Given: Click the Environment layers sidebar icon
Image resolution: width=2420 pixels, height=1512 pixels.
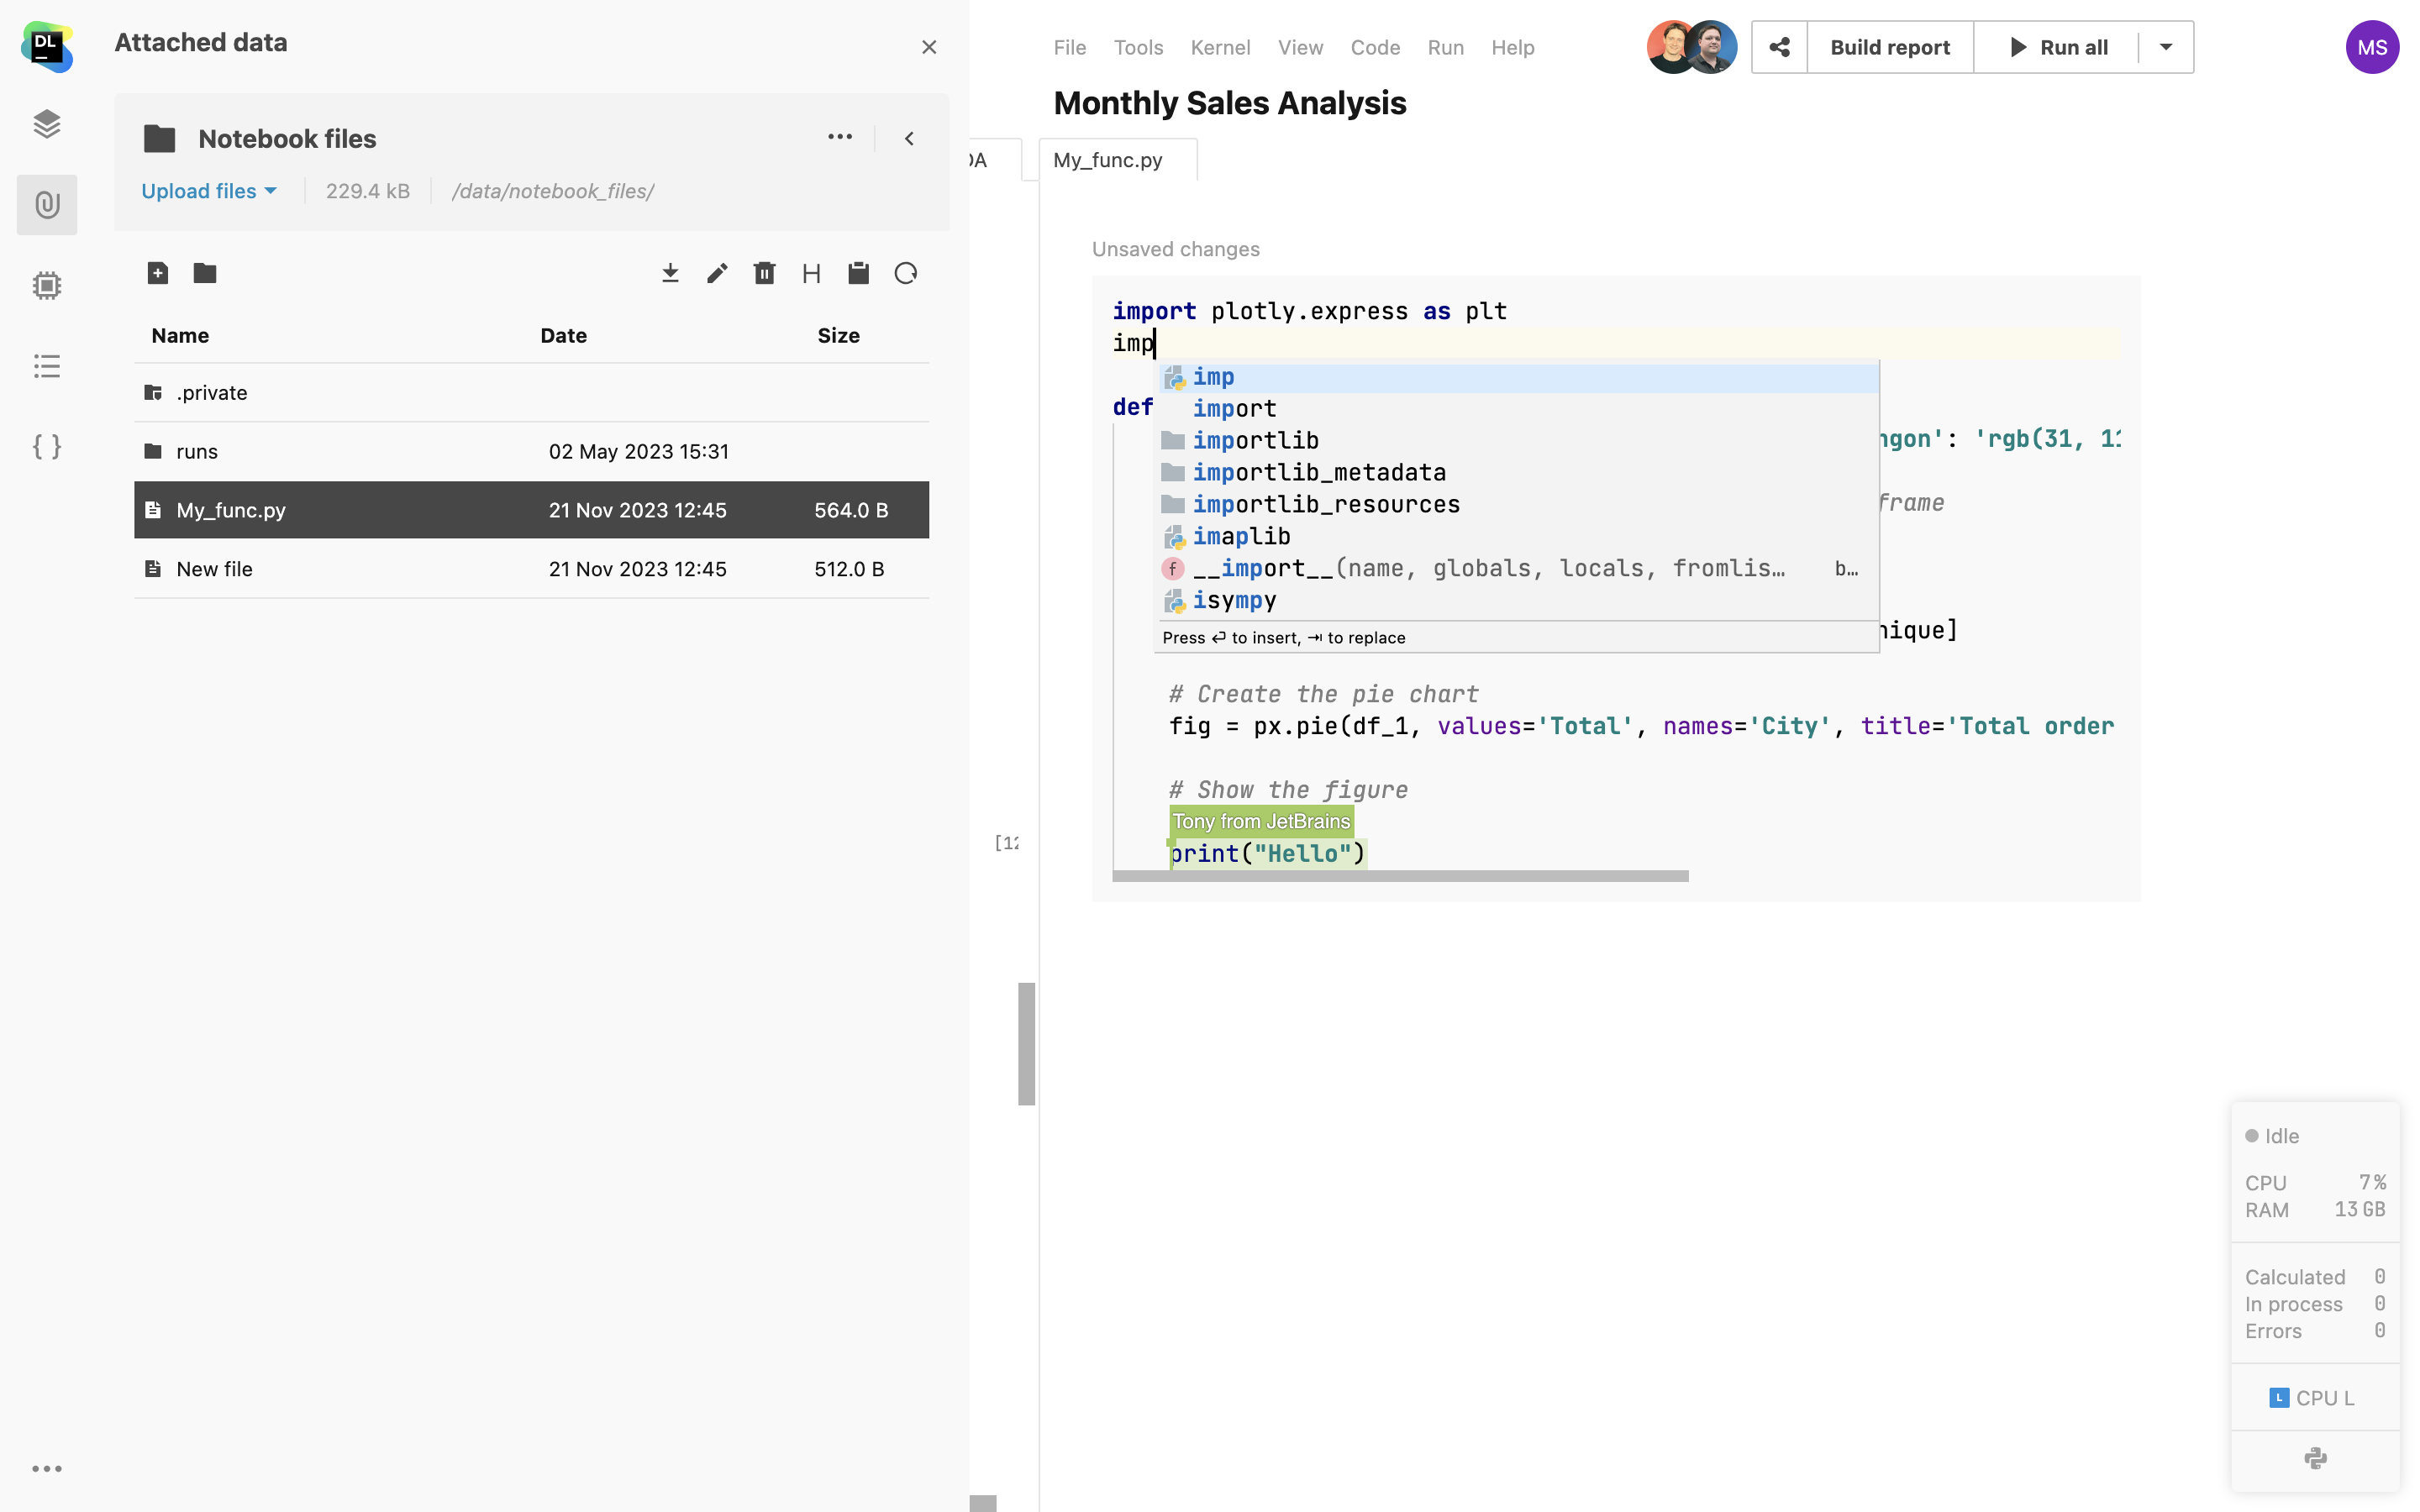Looking at the screenshot, I should click(47, 124).
